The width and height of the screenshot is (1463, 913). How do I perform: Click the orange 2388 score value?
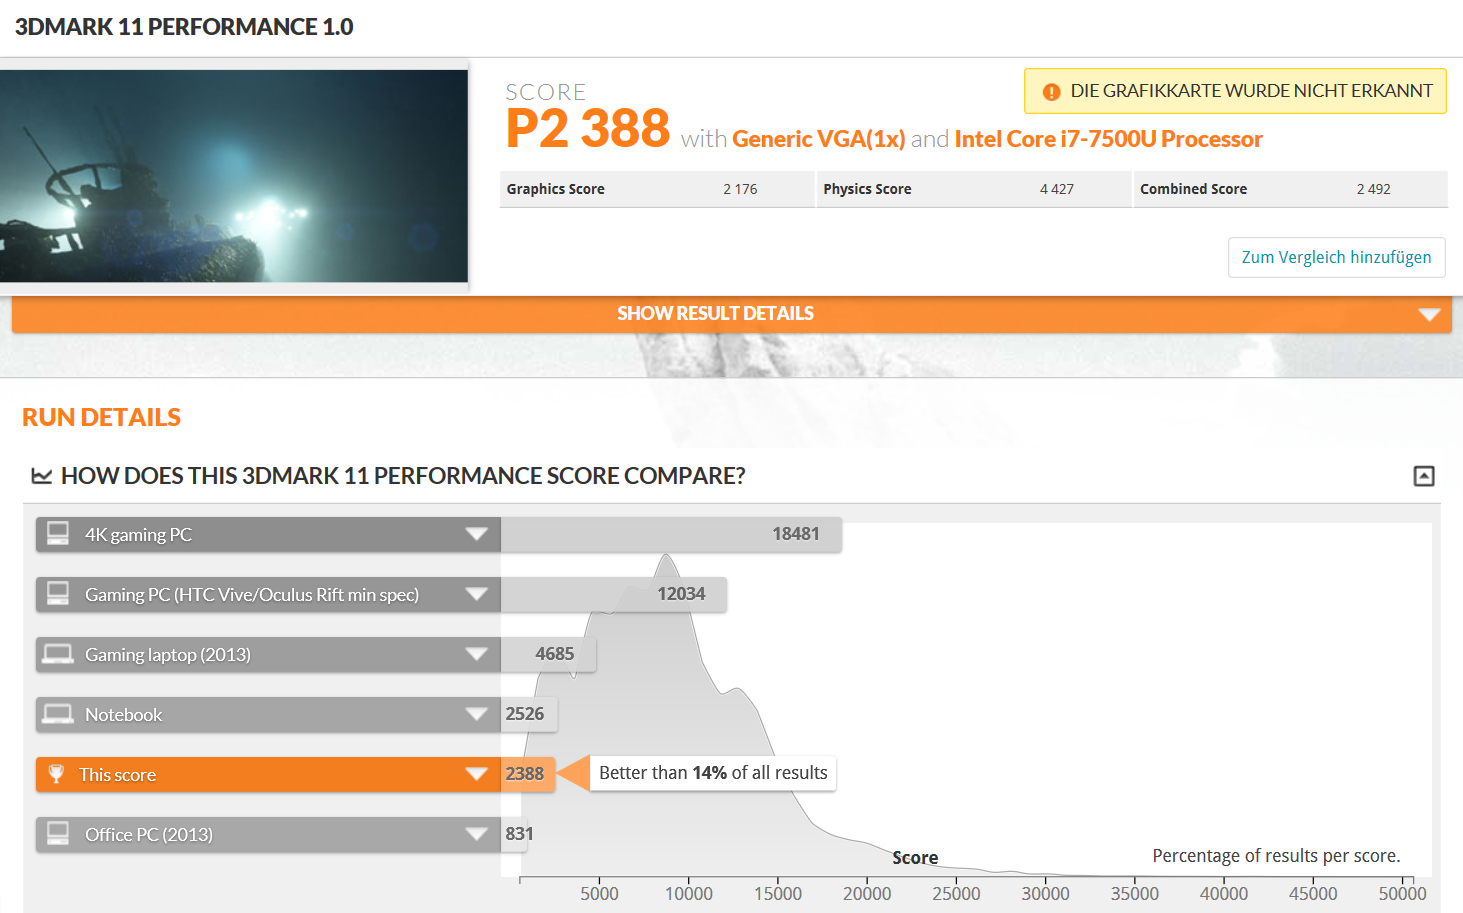coord(525,774)
